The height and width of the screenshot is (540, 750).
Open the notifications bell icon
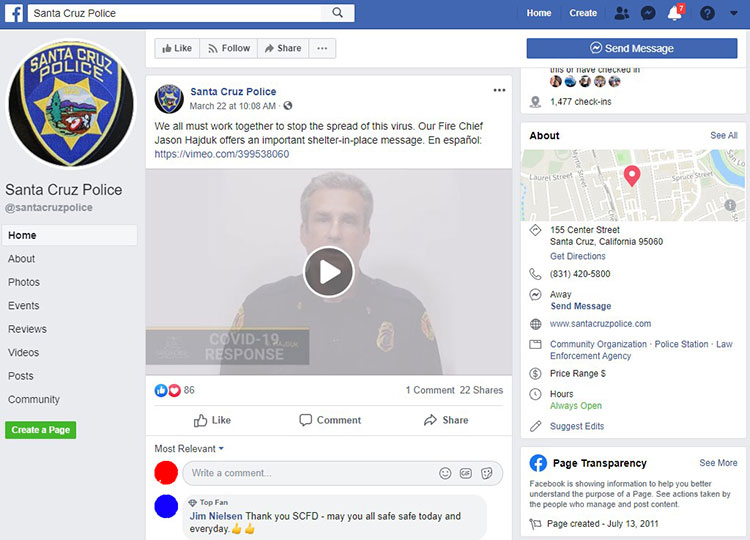point(676,14)
